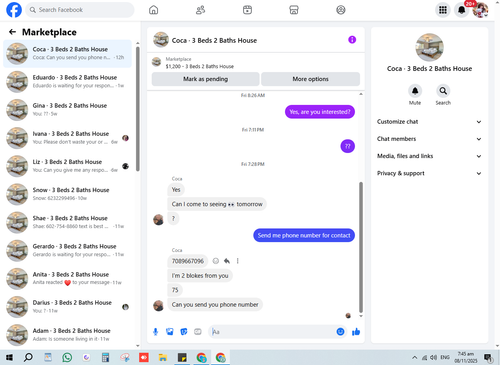Viewport: 500px width, 365px height.
Task: Open the Snow conversation
Action: [67, 194]
